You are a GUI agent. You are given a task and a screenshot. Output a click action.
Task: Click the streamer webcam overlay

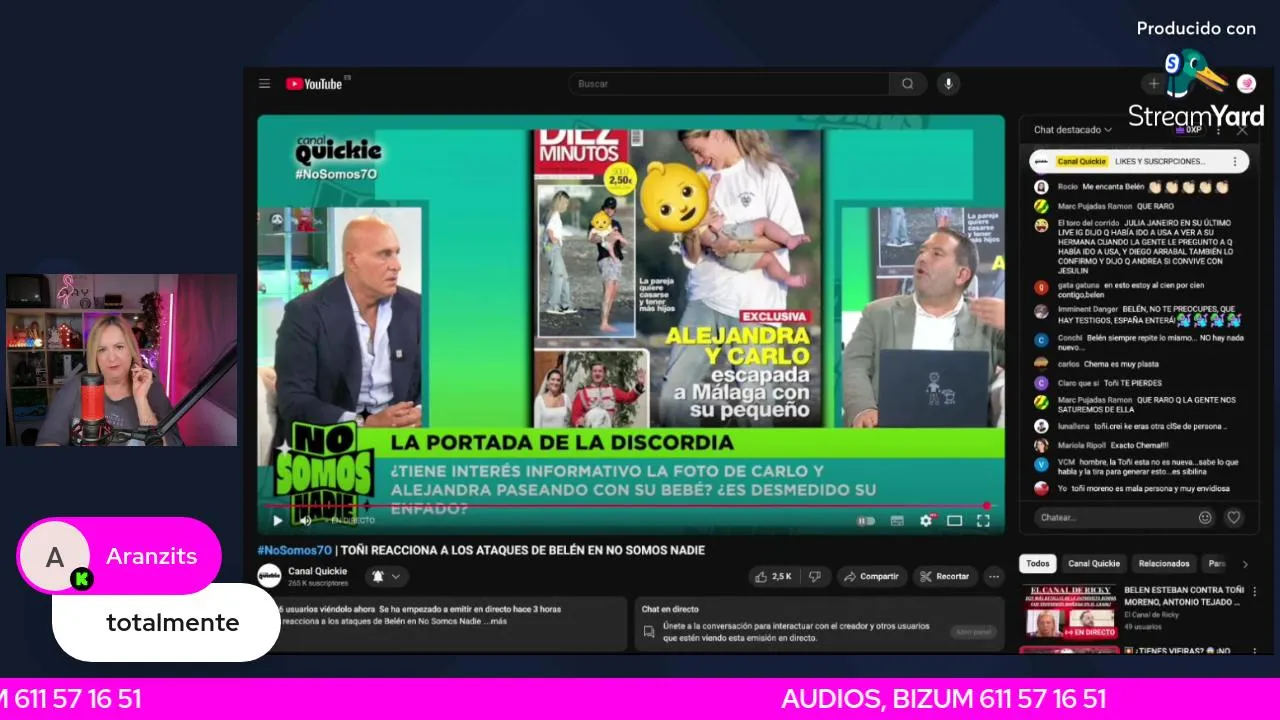point(121,360)
